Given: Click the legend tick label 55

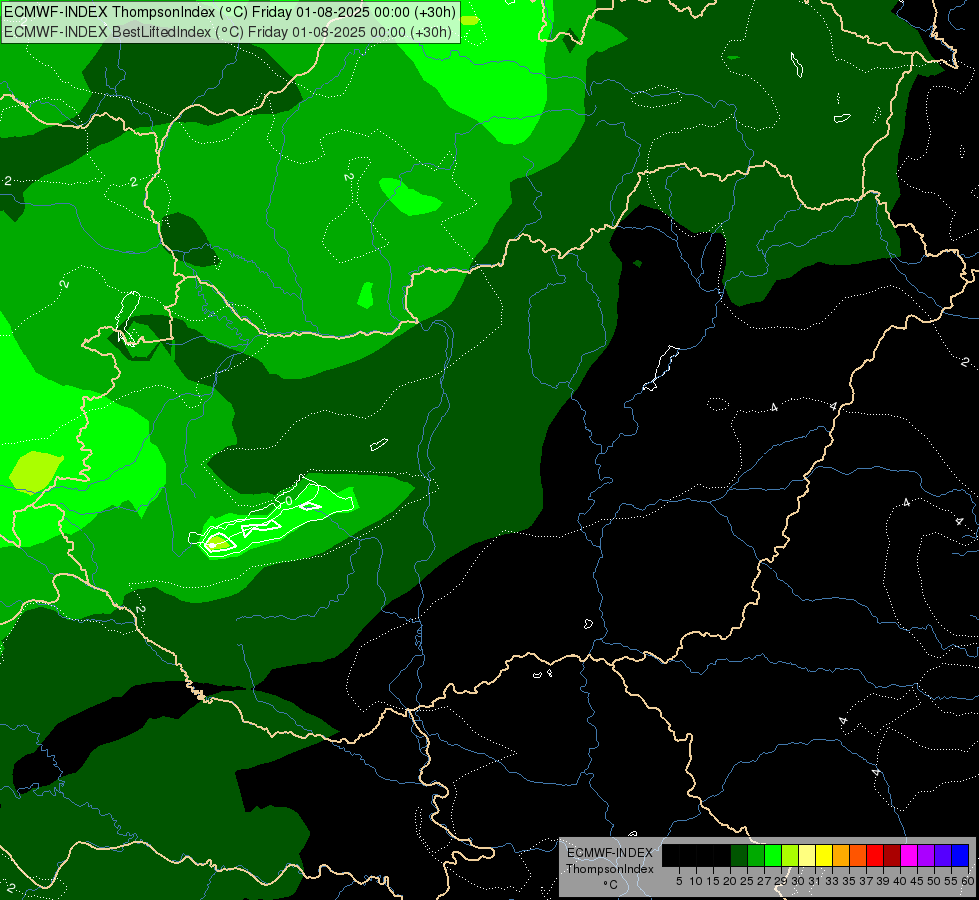Looking at the screenshot, I should 952,881.
